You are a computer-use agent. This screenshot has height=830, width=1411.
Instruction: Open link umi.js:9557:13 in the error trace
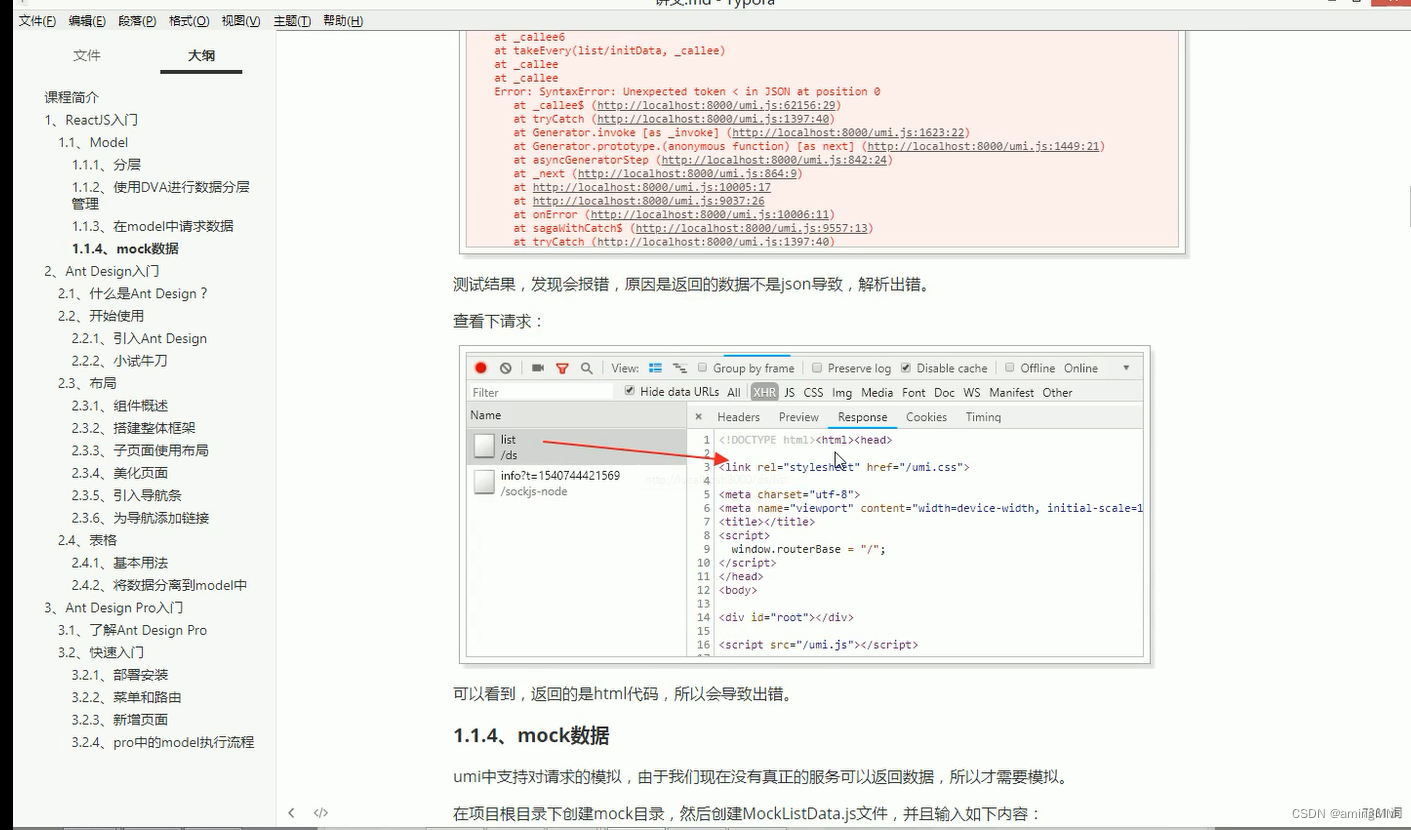pos(750,228)
